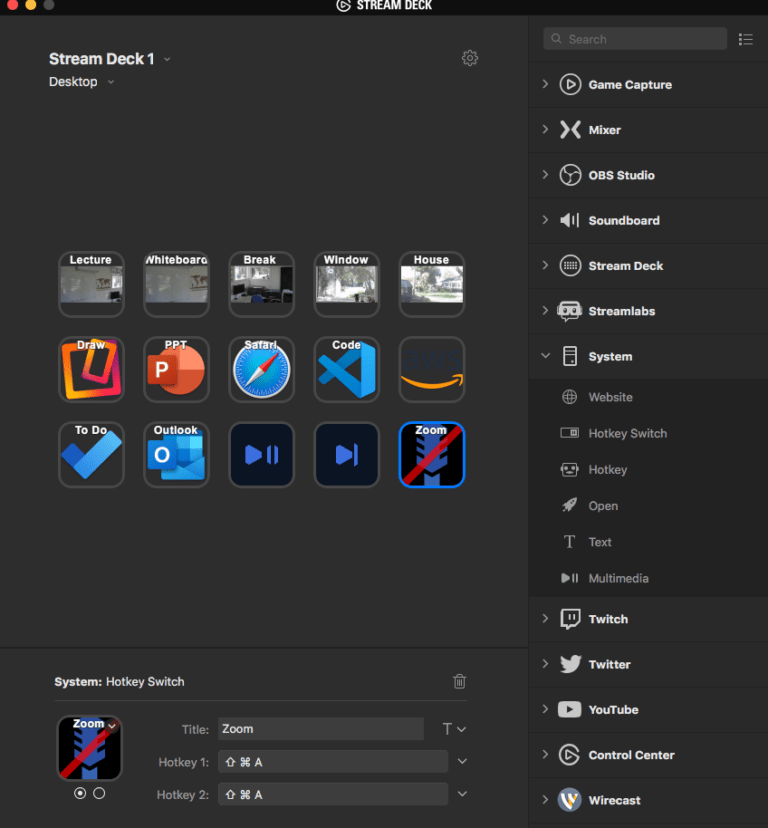This screenshot has width=768, height=828.
Task: Select the Code VS Code key
Action: pyautogui.click(x=346, y=369)
